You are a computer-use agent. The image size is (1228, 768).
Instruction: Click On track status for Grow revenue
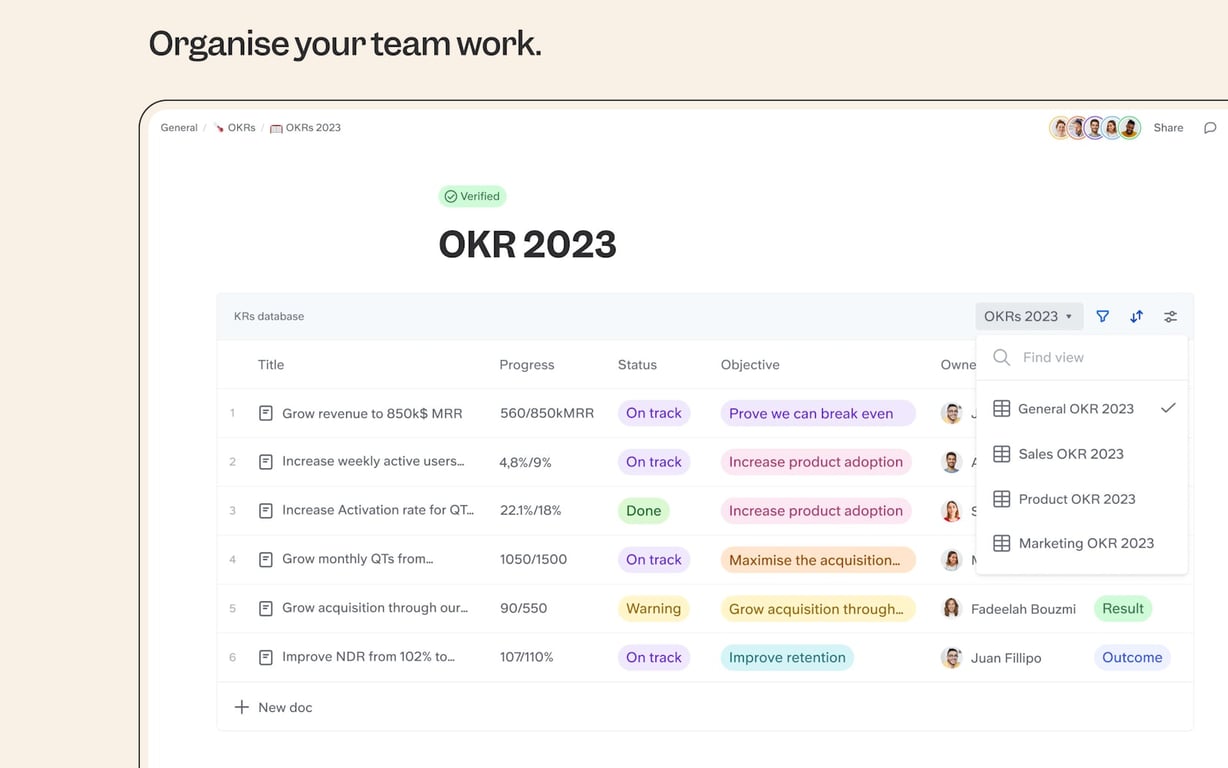[654, 413]
